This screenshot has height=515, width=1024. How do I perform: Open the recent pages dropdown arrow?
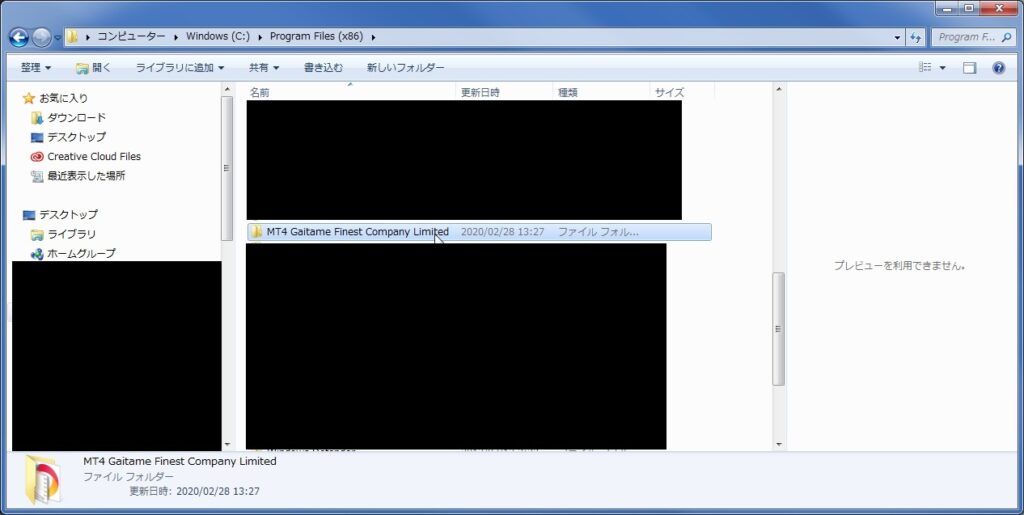(57, 38)
